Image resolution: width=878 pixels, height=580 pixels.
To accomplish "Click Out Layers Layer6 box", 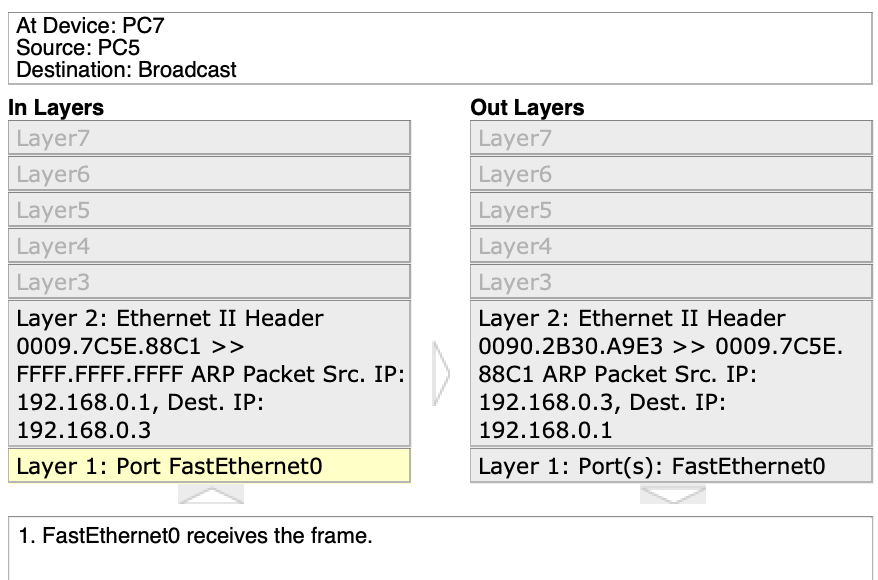I will 671,174.
